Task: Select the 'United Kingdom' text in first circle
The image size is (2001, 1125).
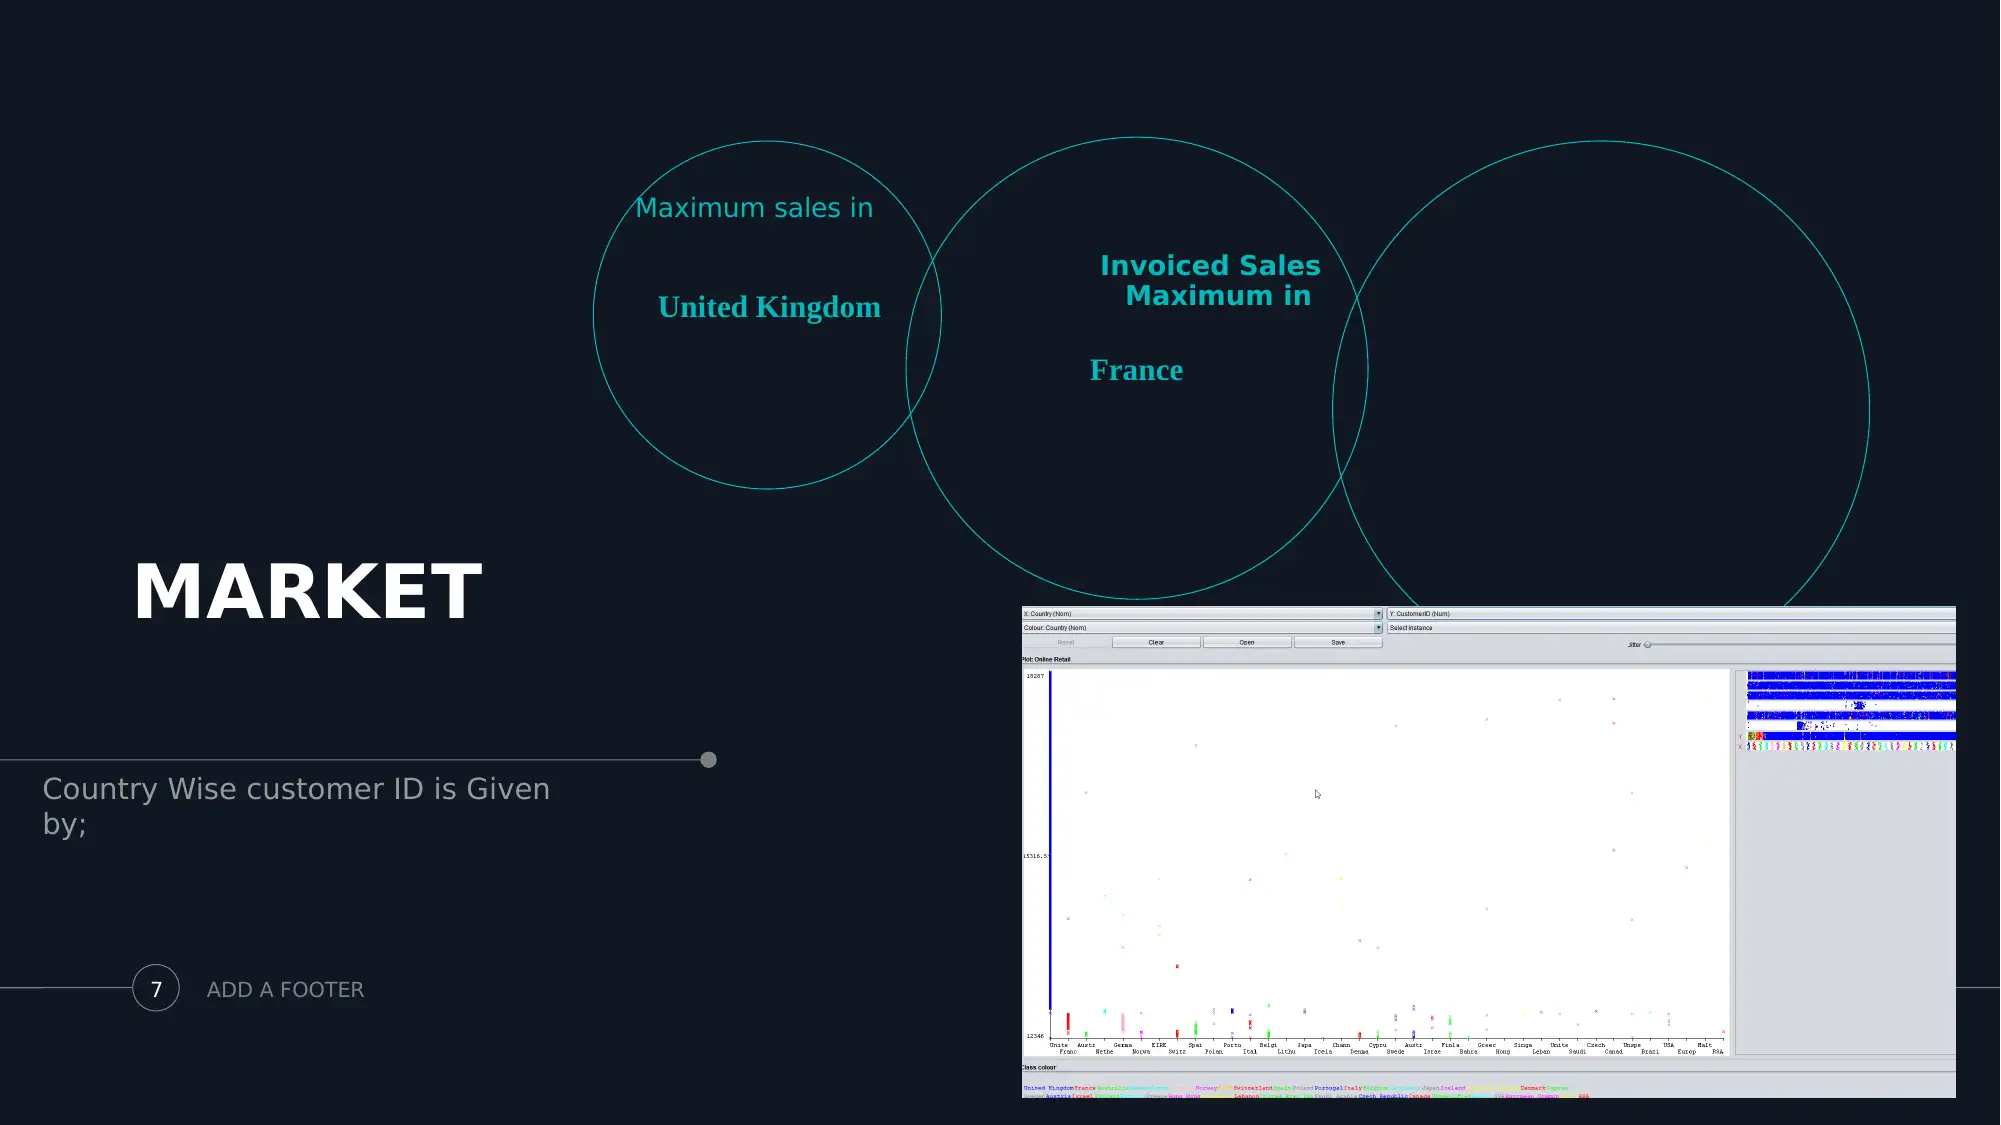Action: [769, 307]
